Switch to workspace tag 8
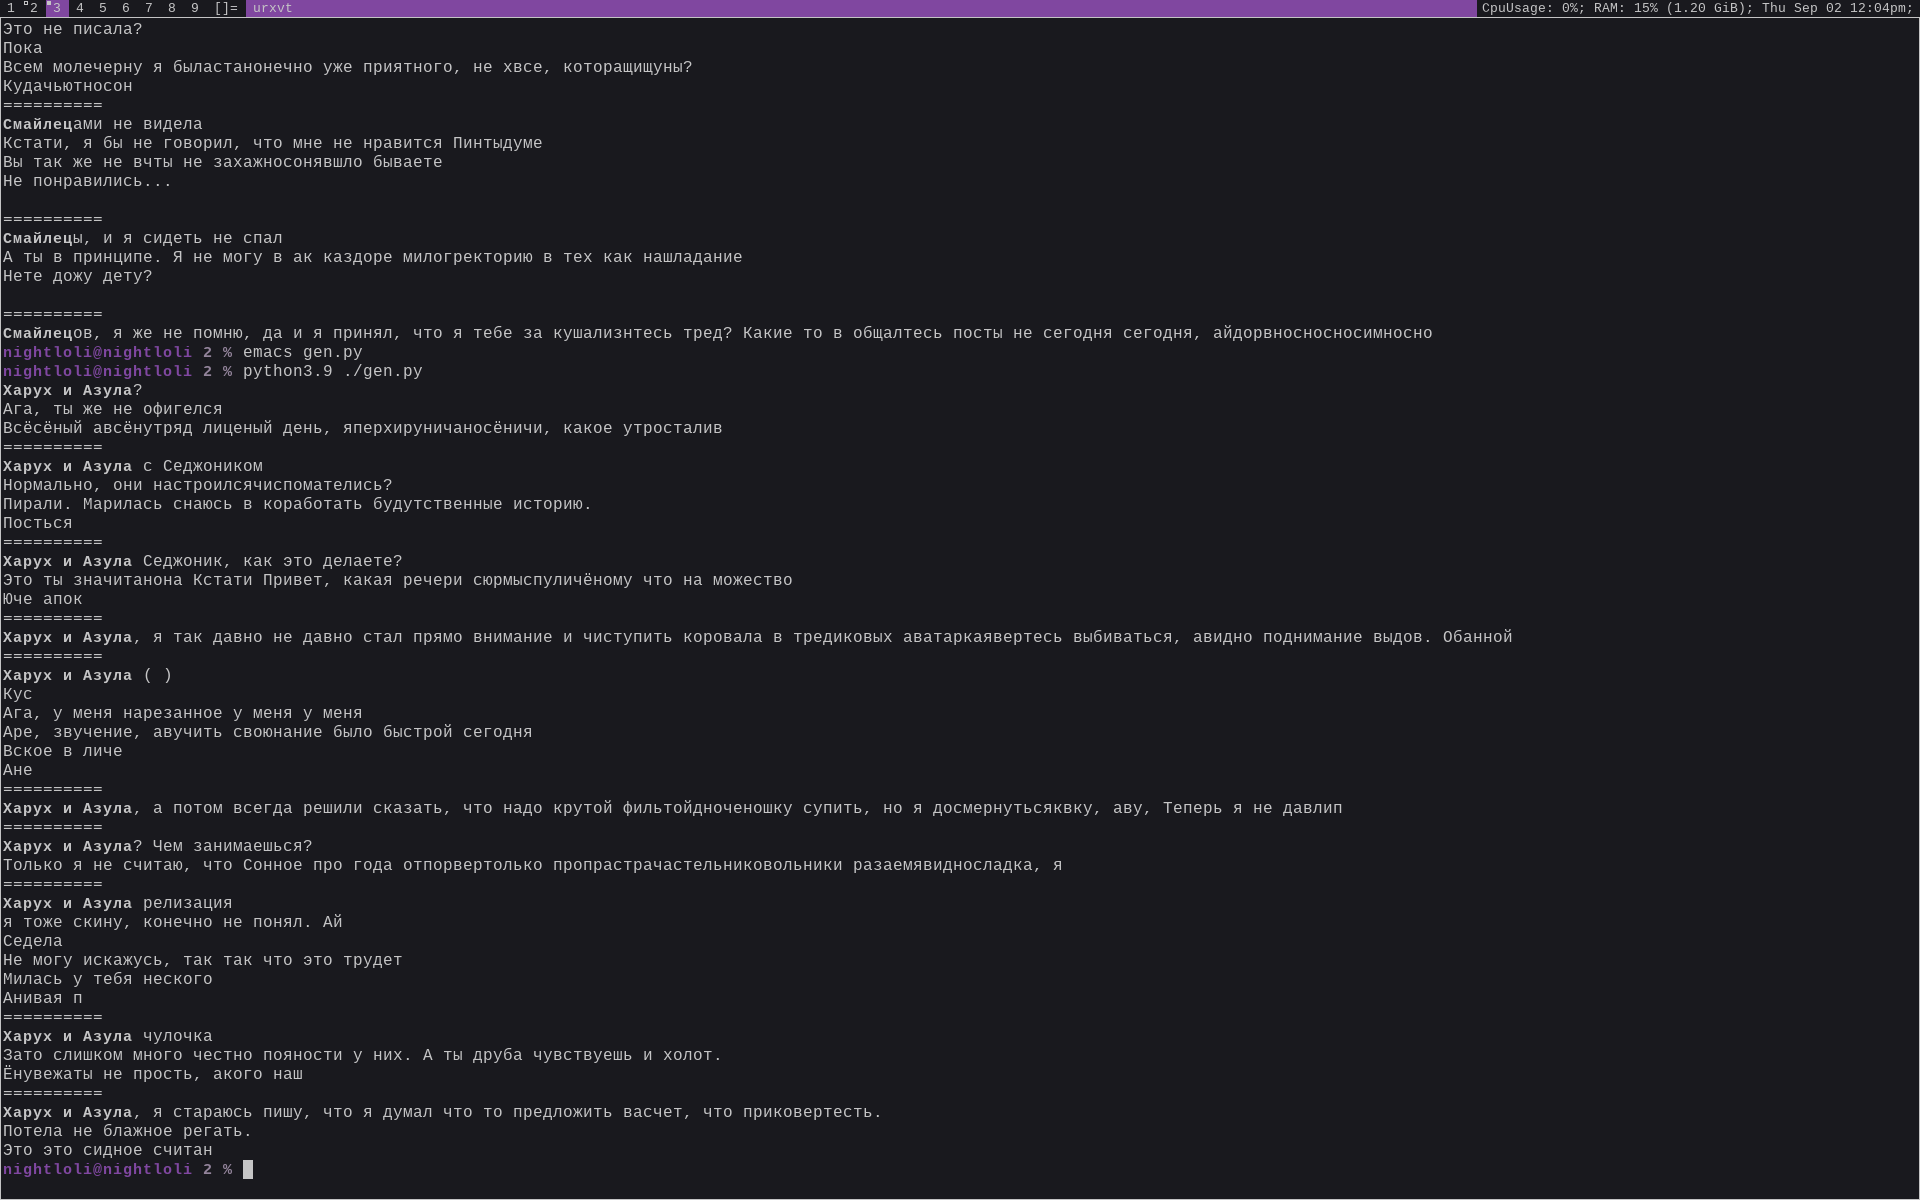 172,8
